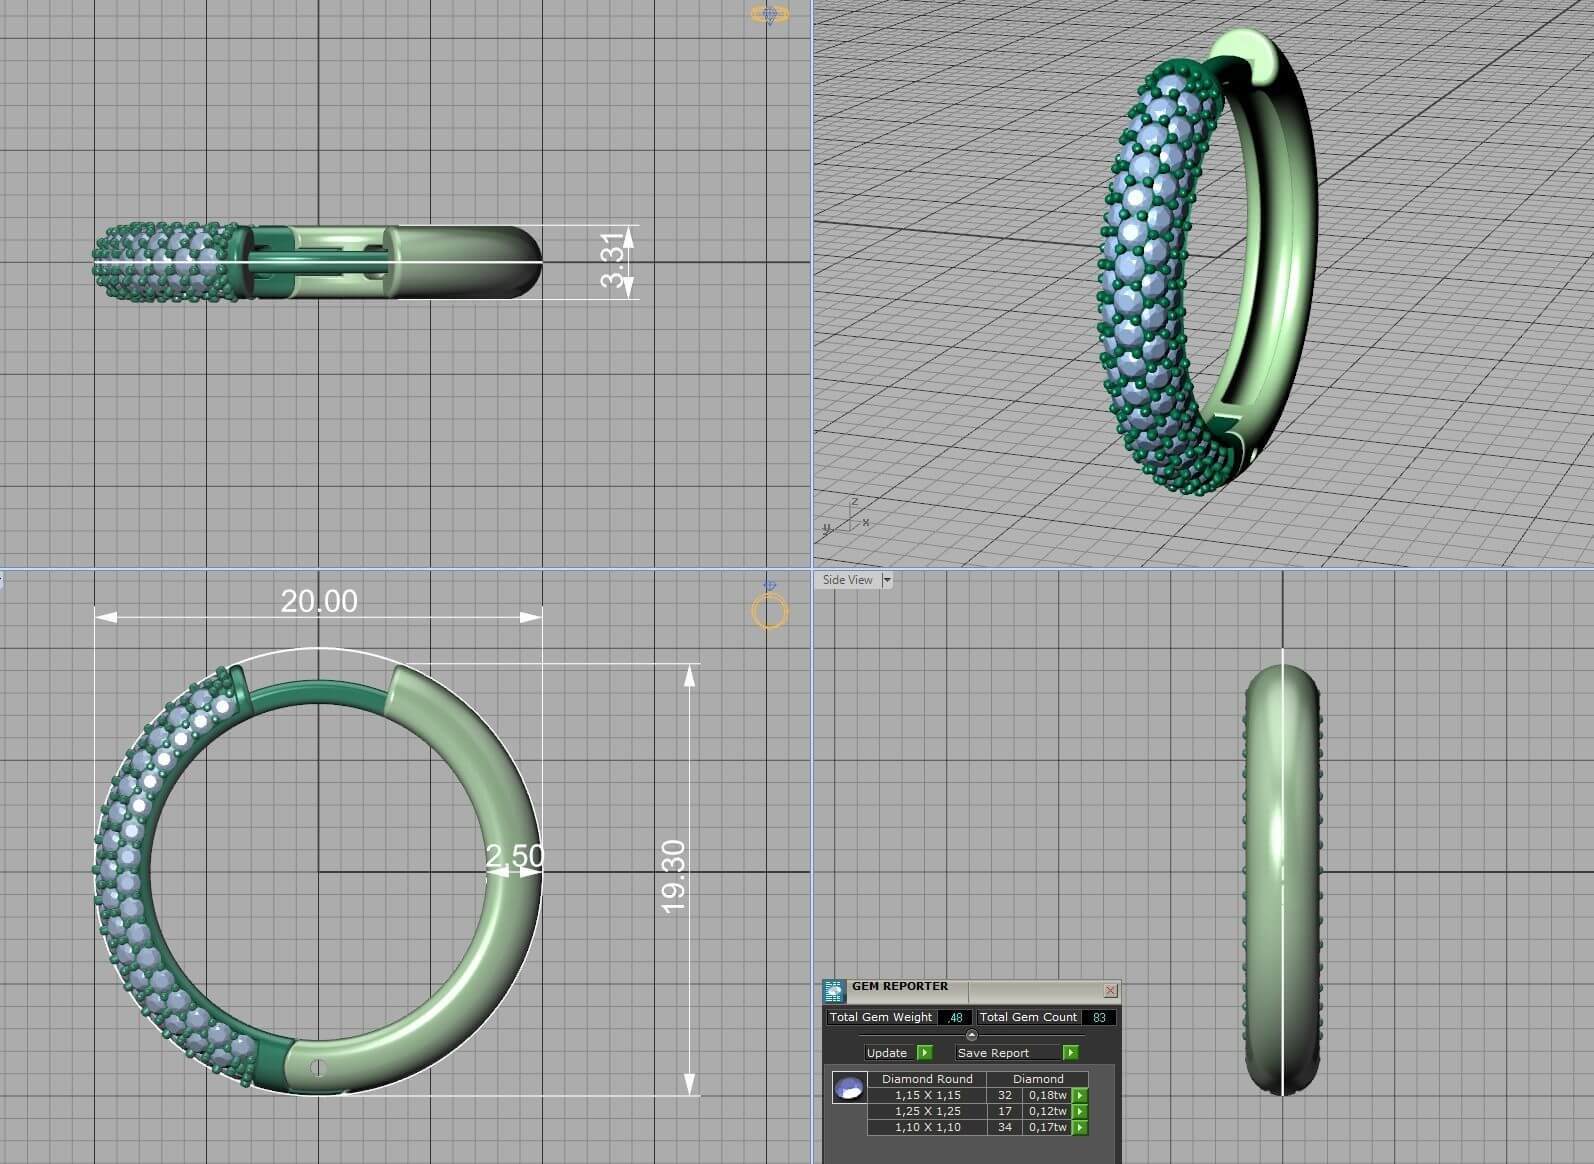Collapse the Gem Reporter details section

971,1035
